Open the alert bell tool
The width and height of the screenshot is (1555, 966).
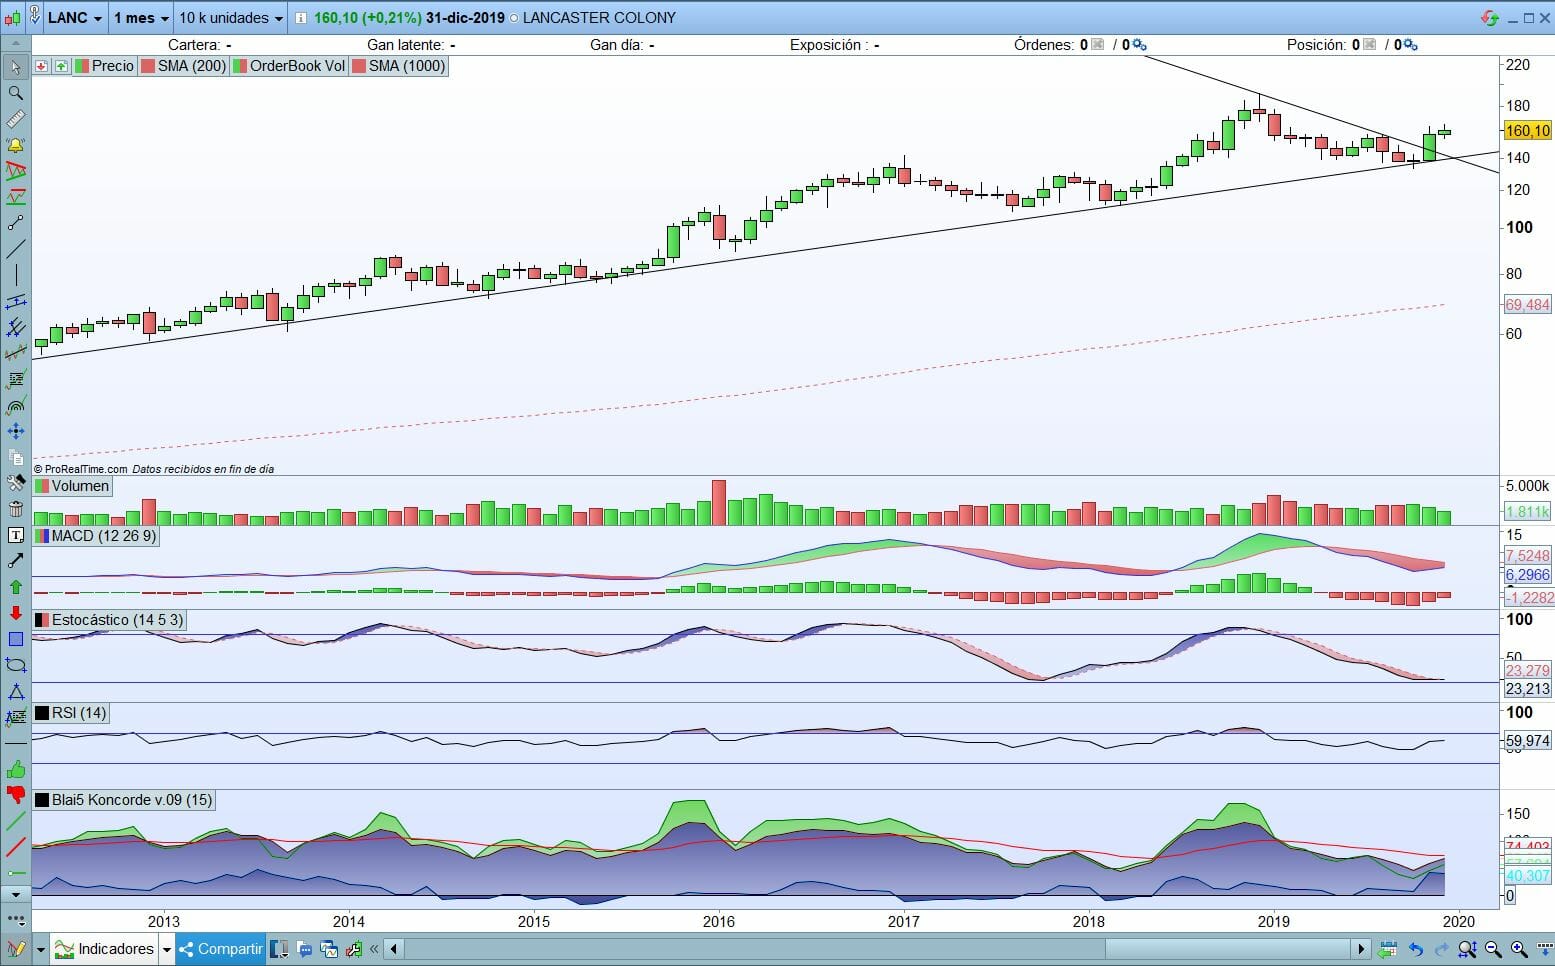click(x=15, y=145)
